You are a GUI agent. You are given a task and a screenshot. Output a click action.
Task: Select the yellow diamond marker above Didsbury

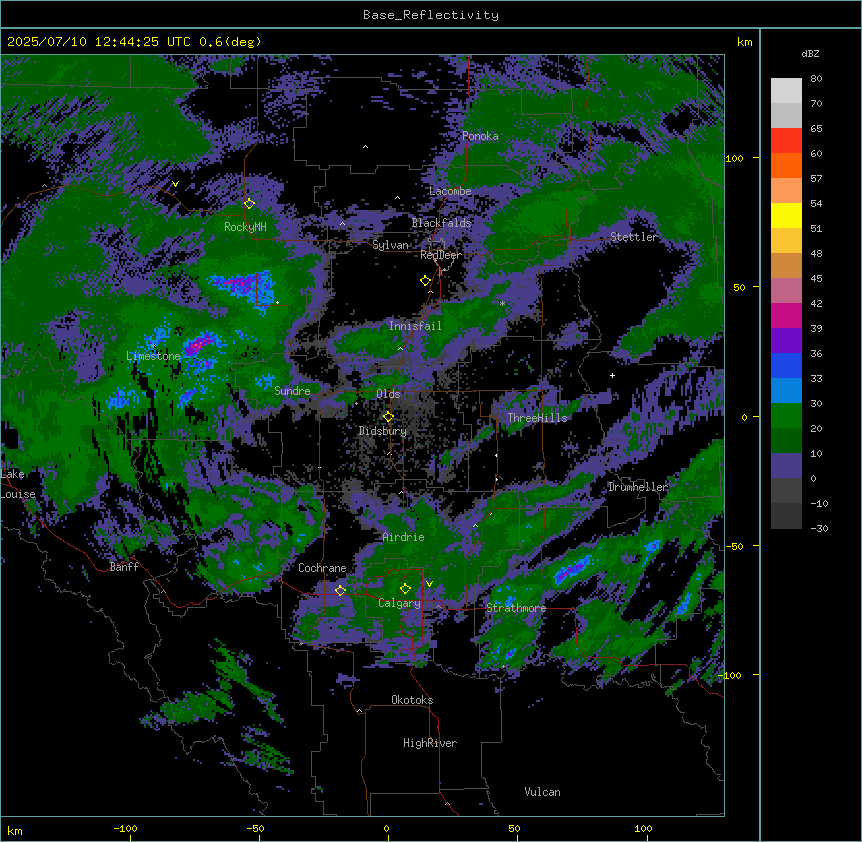coord(388,417)
